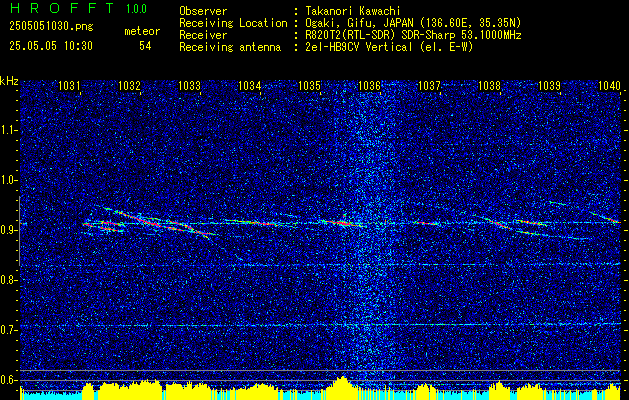Click the kHz axis unit label
Screen dimensions: 629x400
coord(9,81)
